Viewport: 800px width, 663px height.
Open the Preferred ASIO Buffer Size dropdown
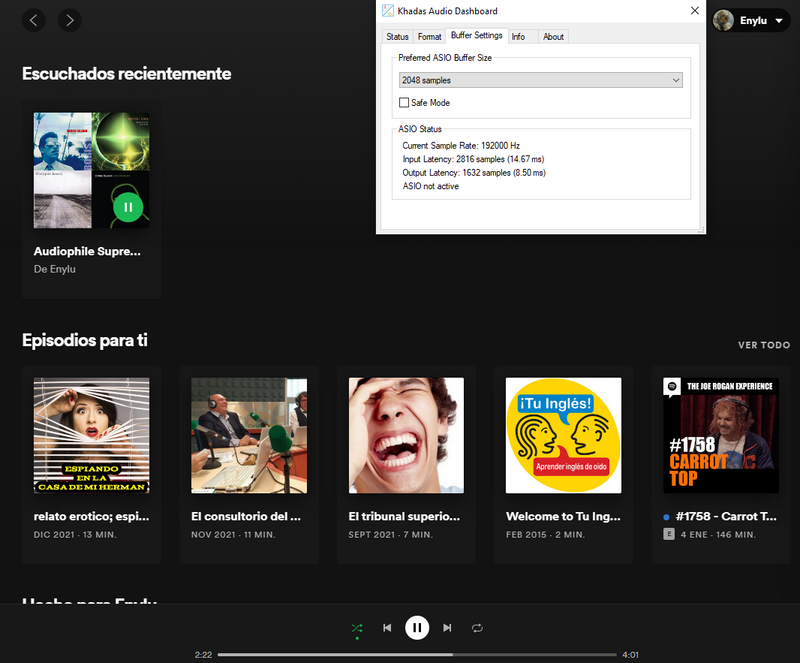[540, 80]
